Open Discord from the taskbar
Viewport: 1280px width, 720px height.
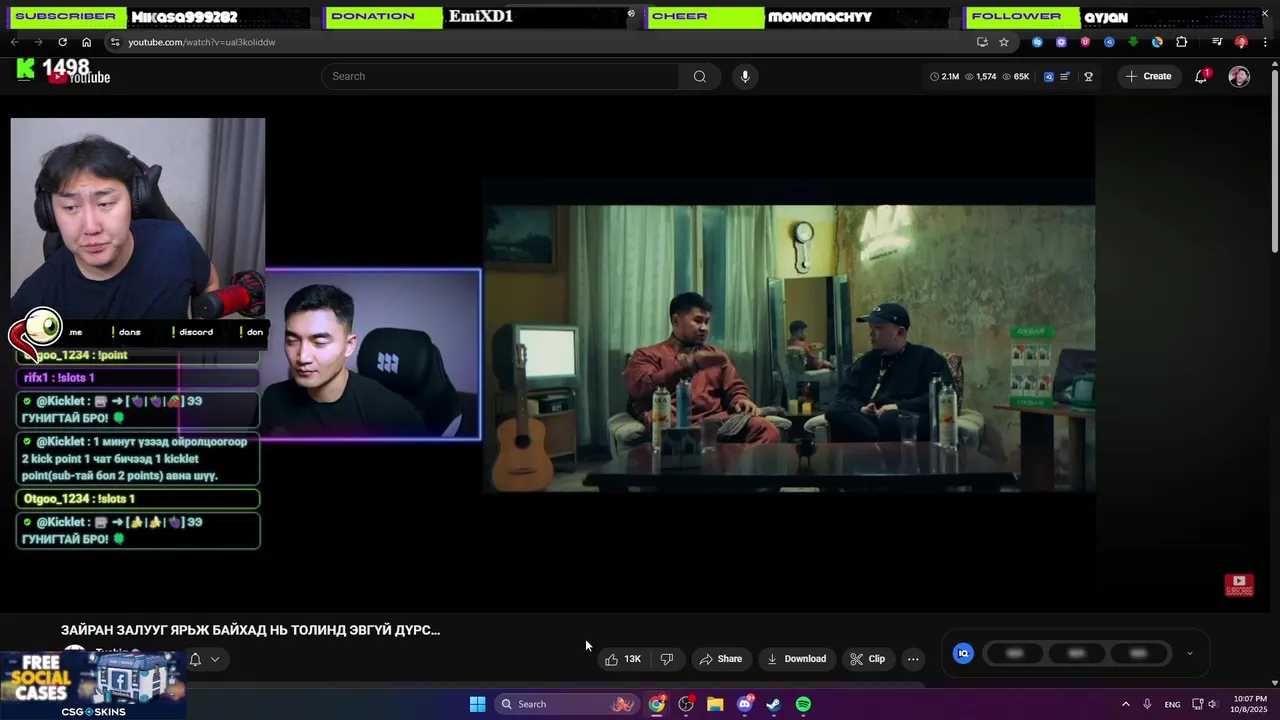(745, 704)
